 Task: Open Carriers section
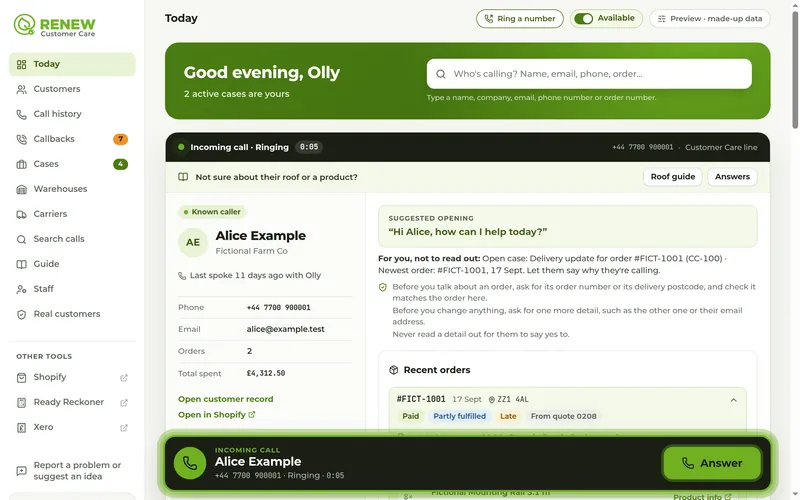coord(72,214)
